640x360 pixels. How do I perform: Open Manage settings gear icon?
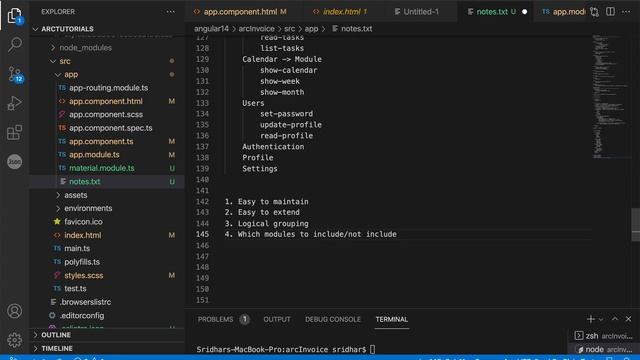(15, 340)
